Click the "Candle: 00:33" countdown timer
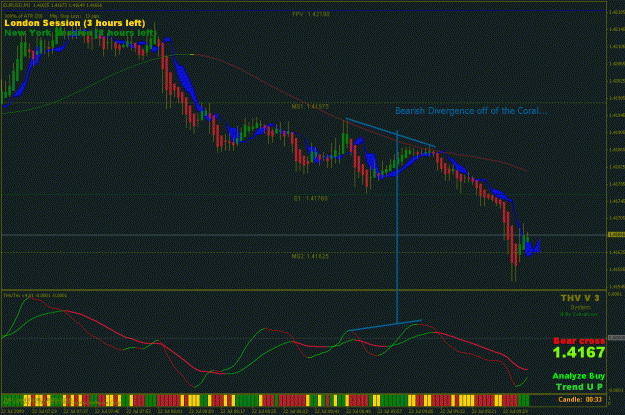Viewport: 625px width, 415px height. 580,399
